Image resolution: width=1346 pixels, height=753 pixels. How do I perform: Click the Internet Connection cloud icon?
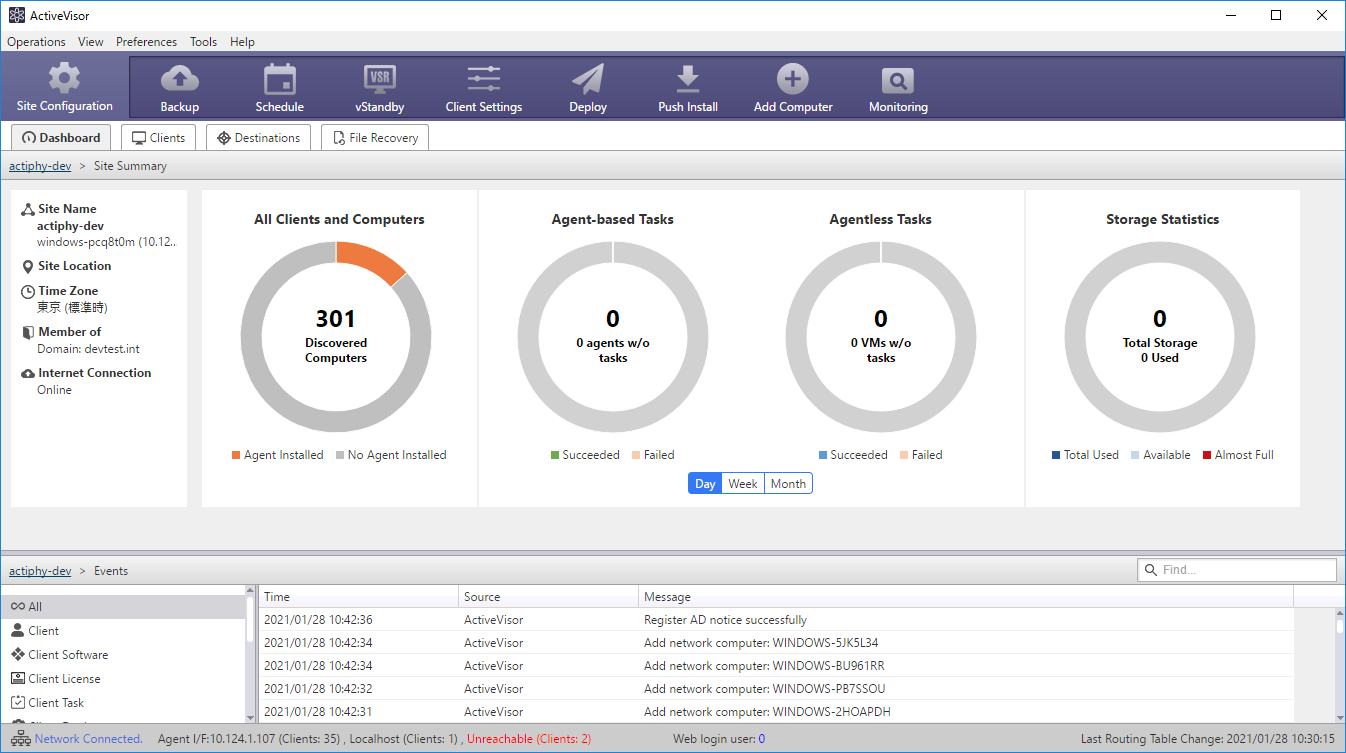[x=28, y=373]
